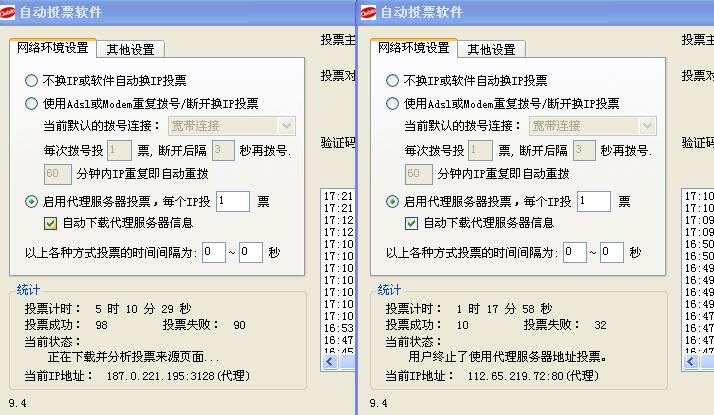Open the '宽带连接' dropdown in right window

click(x=646, y=126)
